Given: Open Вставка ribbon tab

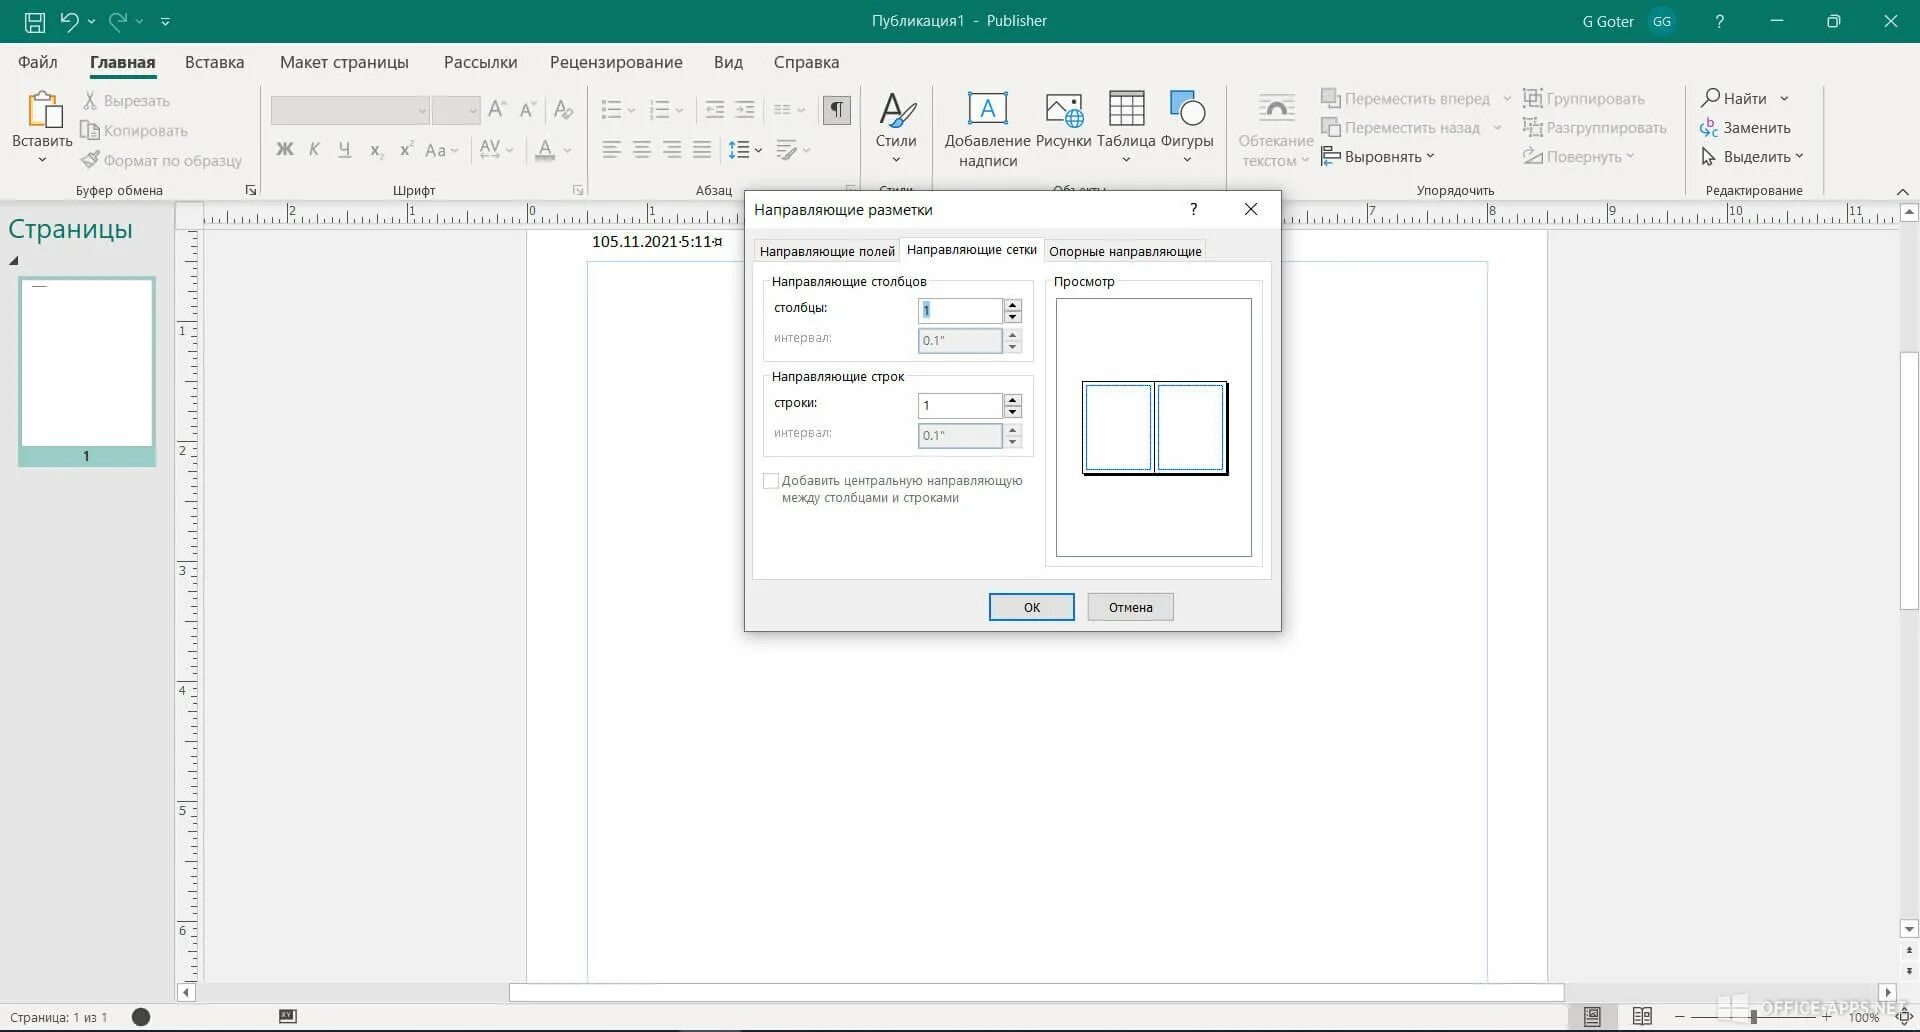Looking at the screenshot, I should pyautogui.click(x=214, y=62).
